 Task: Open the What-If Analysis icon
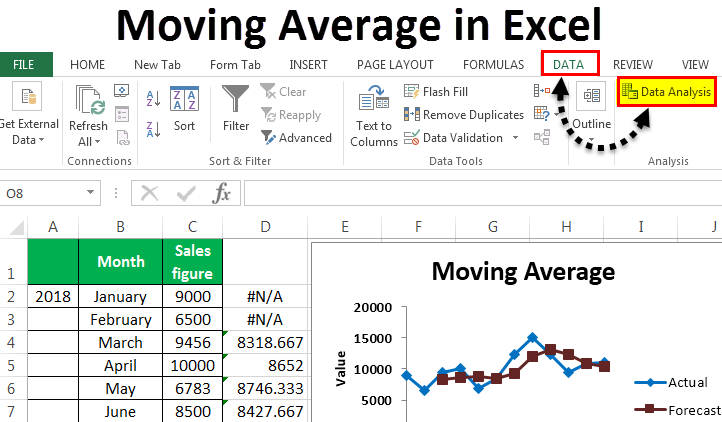[x=542, y=113]
